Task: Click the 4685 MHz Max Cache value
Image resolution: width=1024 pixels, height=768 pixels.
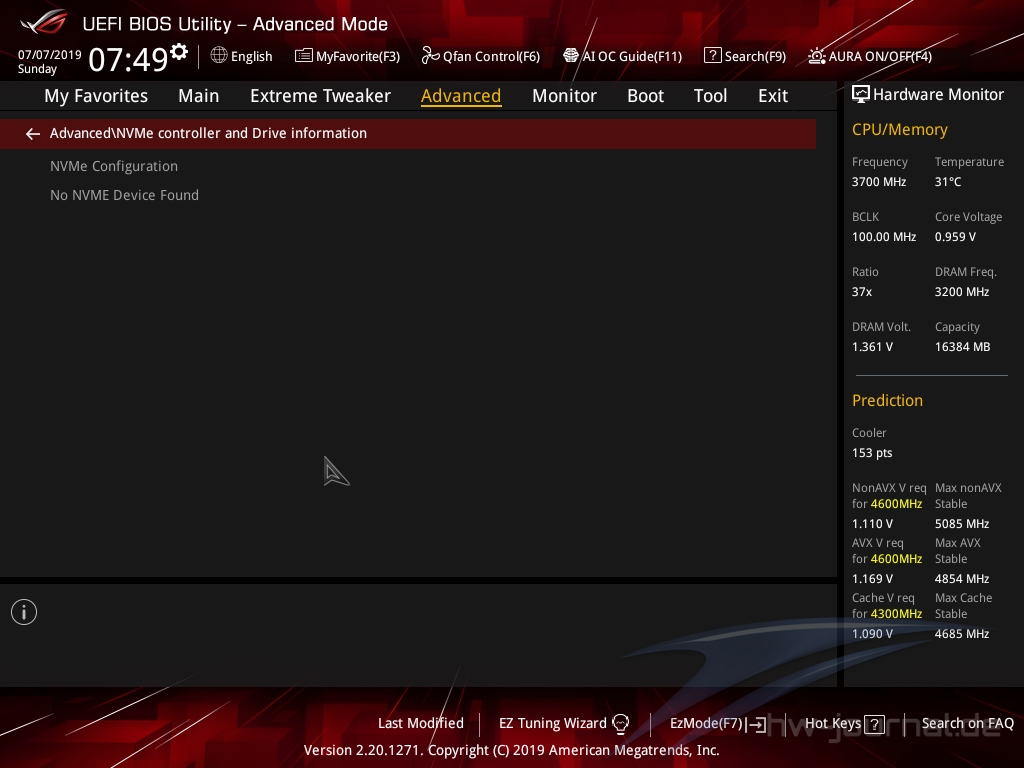Action: tap(961, 633)
